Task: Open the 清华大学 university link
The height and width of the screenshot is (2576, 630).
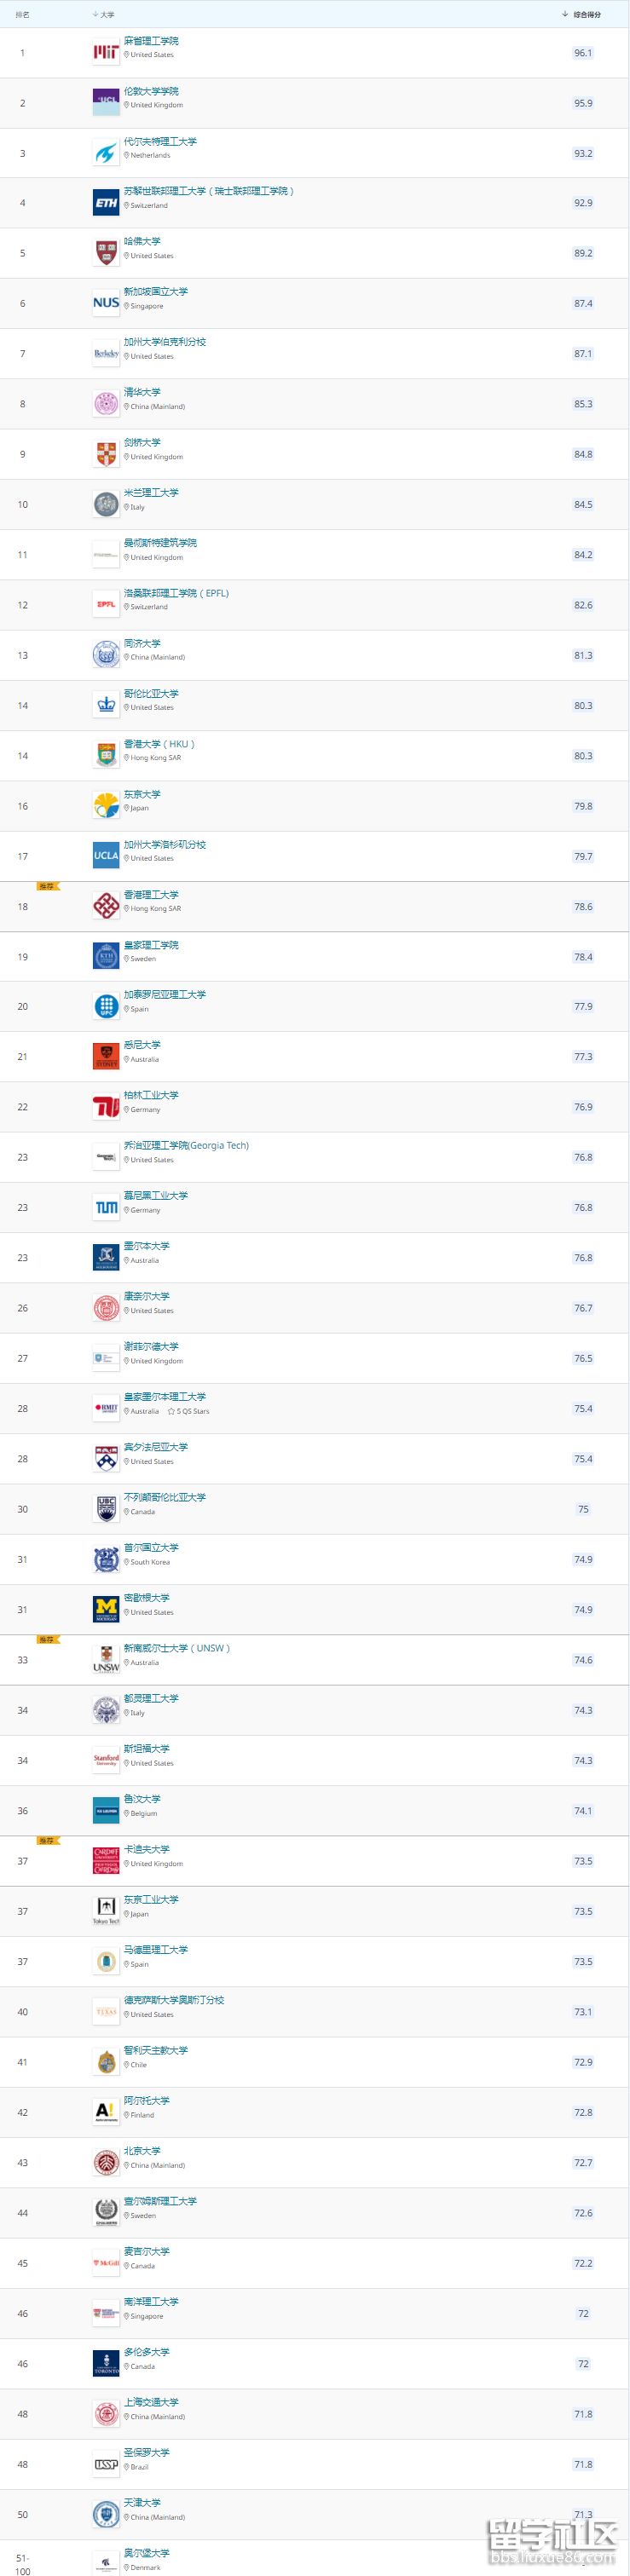Action: click(142, 392)
